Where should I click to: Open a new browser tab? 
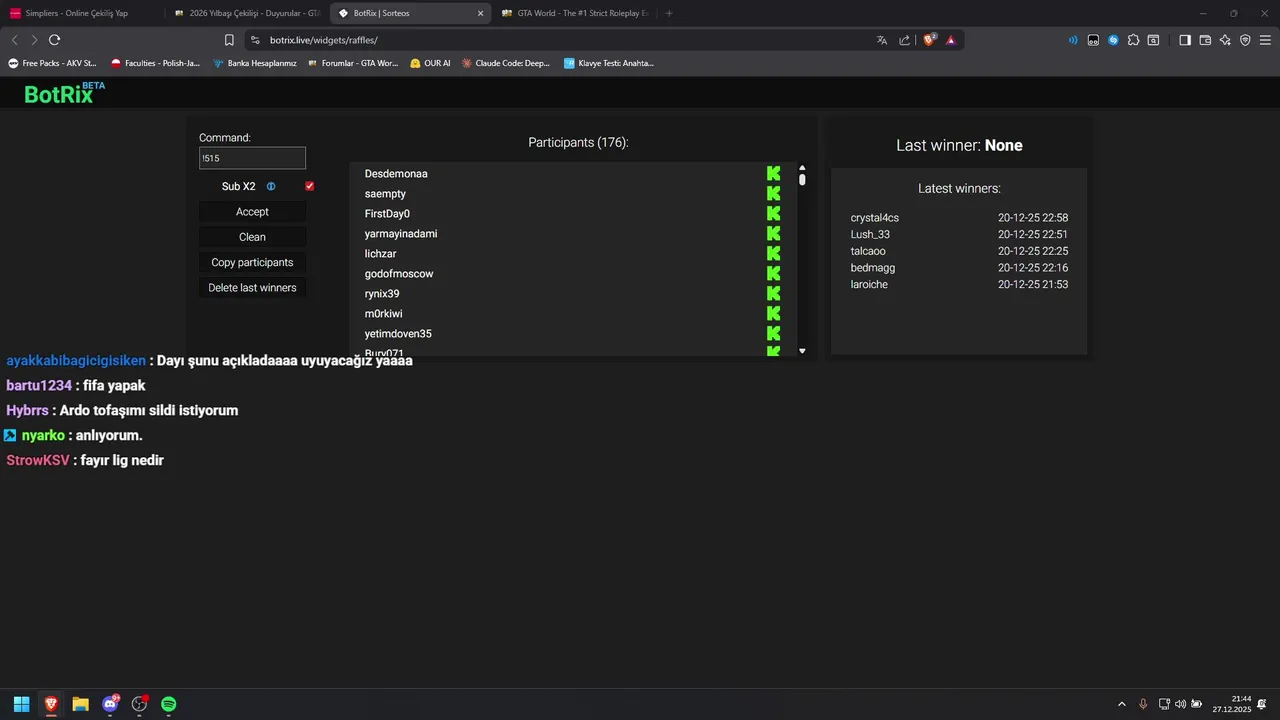pos(669,13)
